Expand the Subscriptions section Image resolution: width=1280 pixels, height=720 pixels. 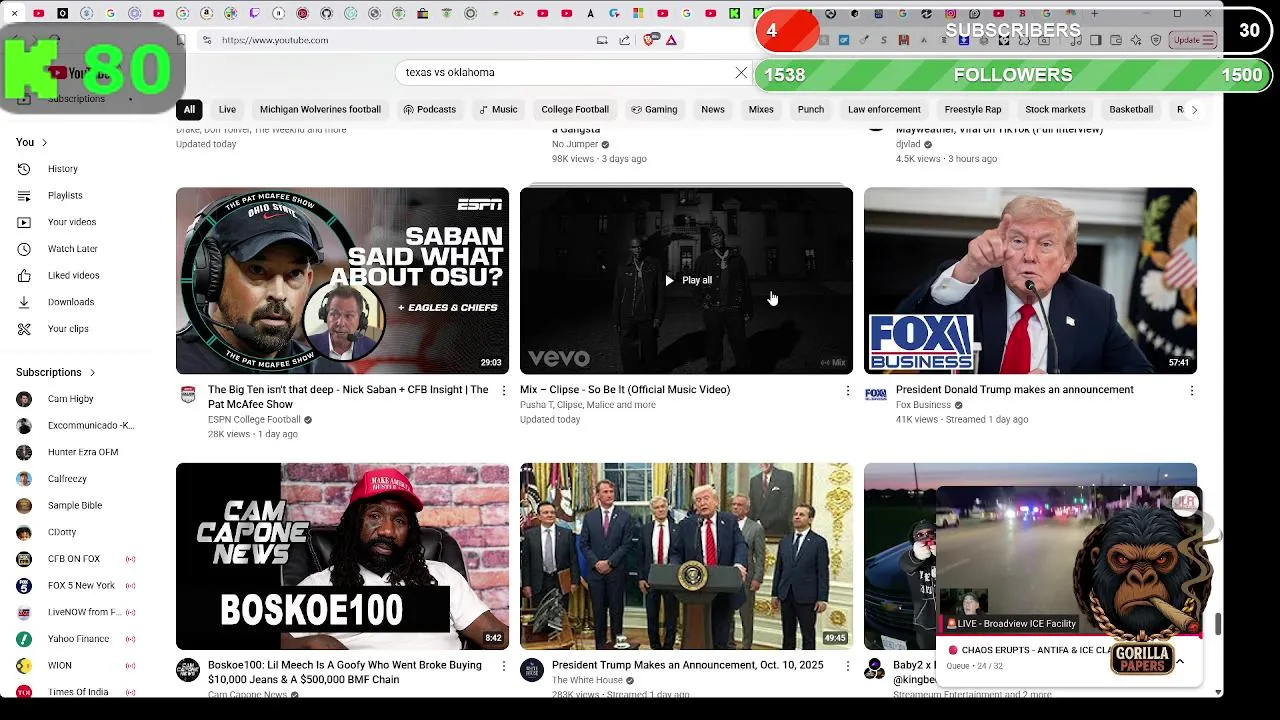55,373
